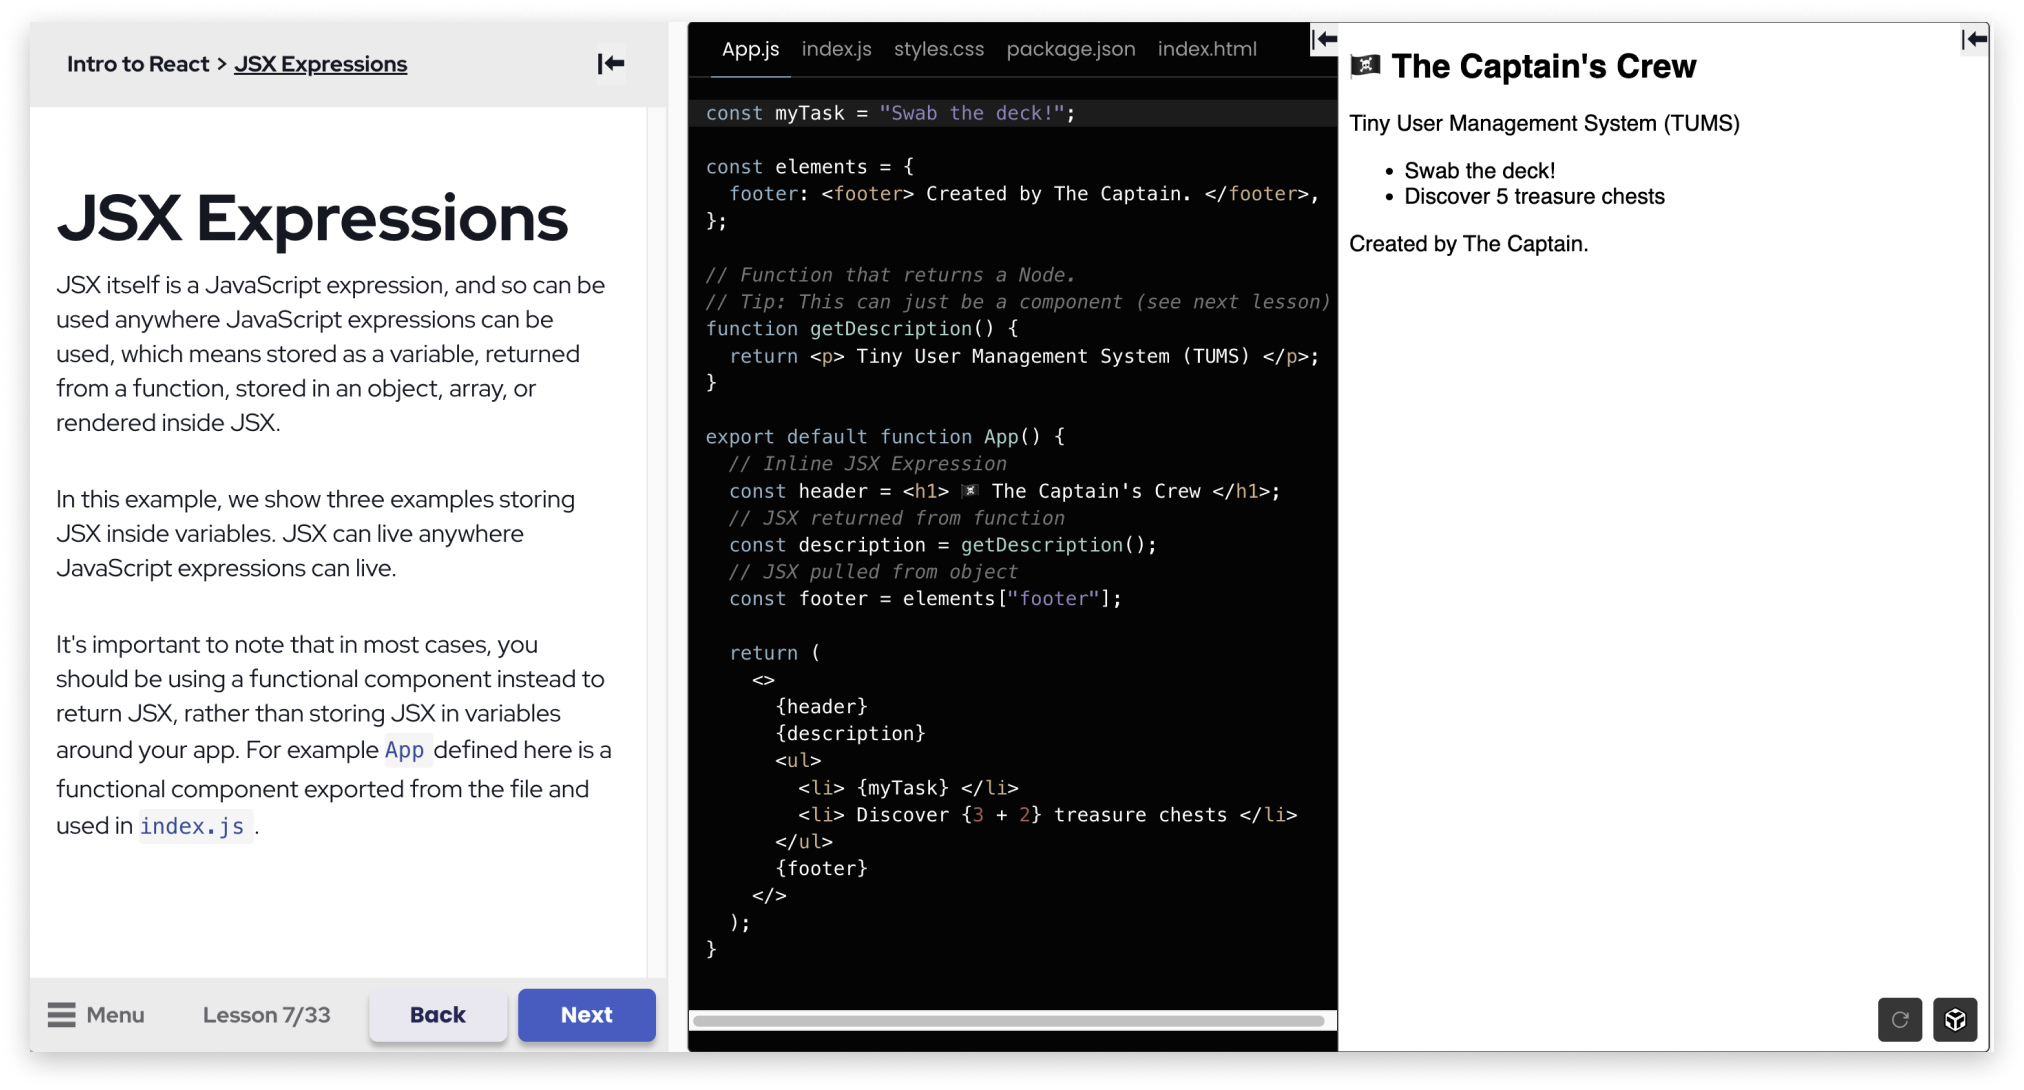This screenshot has width=2024, height=1090.
Task: Select the App.js editor tab
Action: [x=750, y=49]
